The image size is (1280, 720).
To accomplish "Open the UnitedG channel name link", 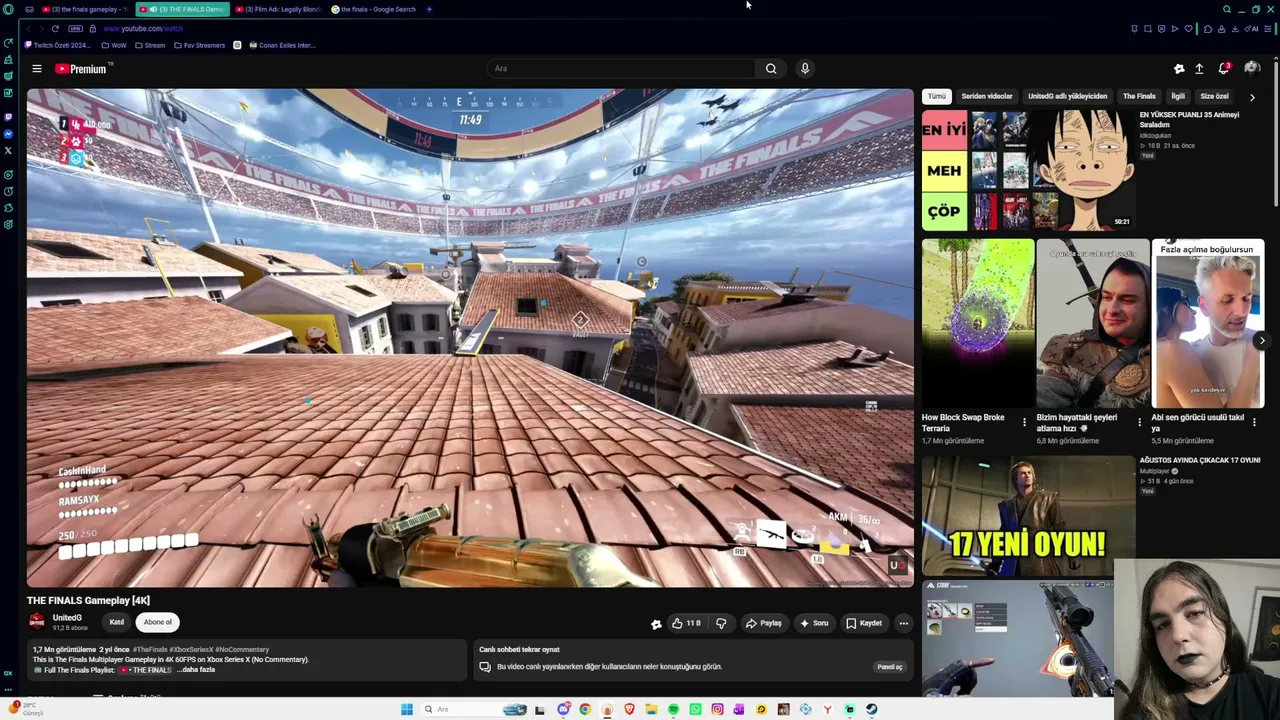I will click(x=67, y=618).
